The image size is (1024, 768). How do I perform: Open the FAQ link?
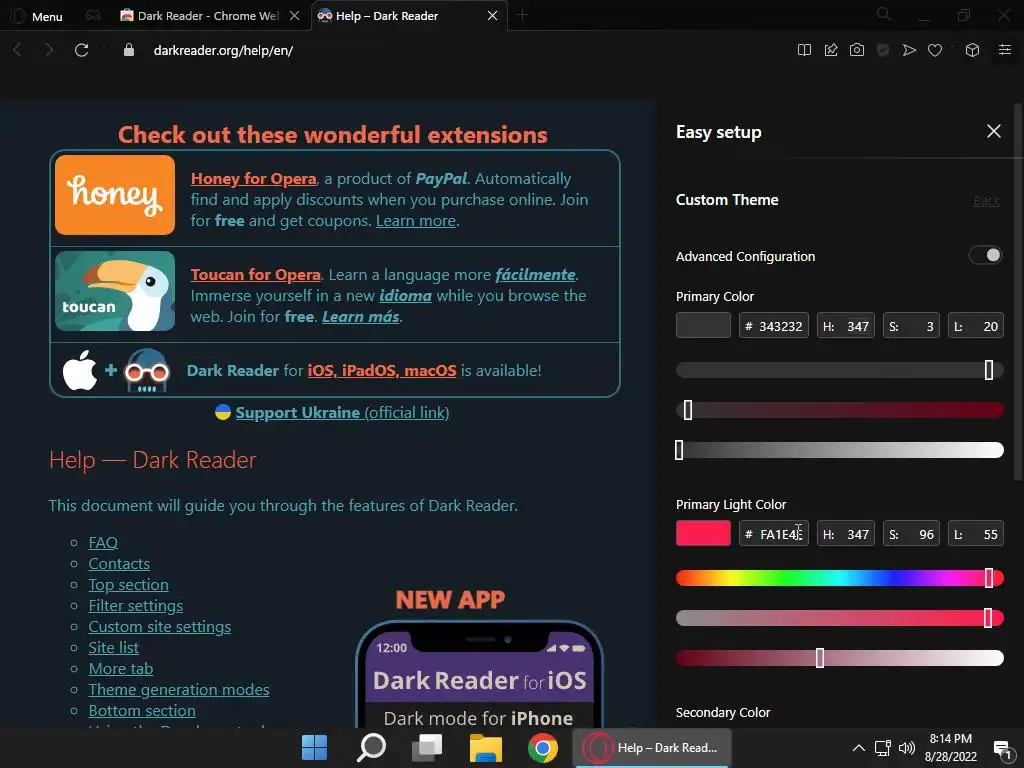[x=103, y=543]
